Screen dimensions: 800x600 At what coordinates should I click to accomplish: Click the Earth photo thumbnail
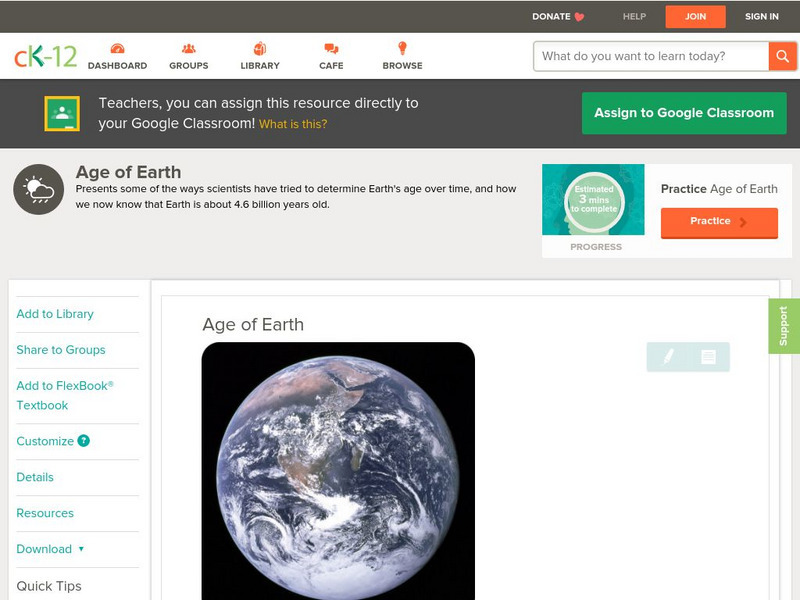[x=338, y=471]
